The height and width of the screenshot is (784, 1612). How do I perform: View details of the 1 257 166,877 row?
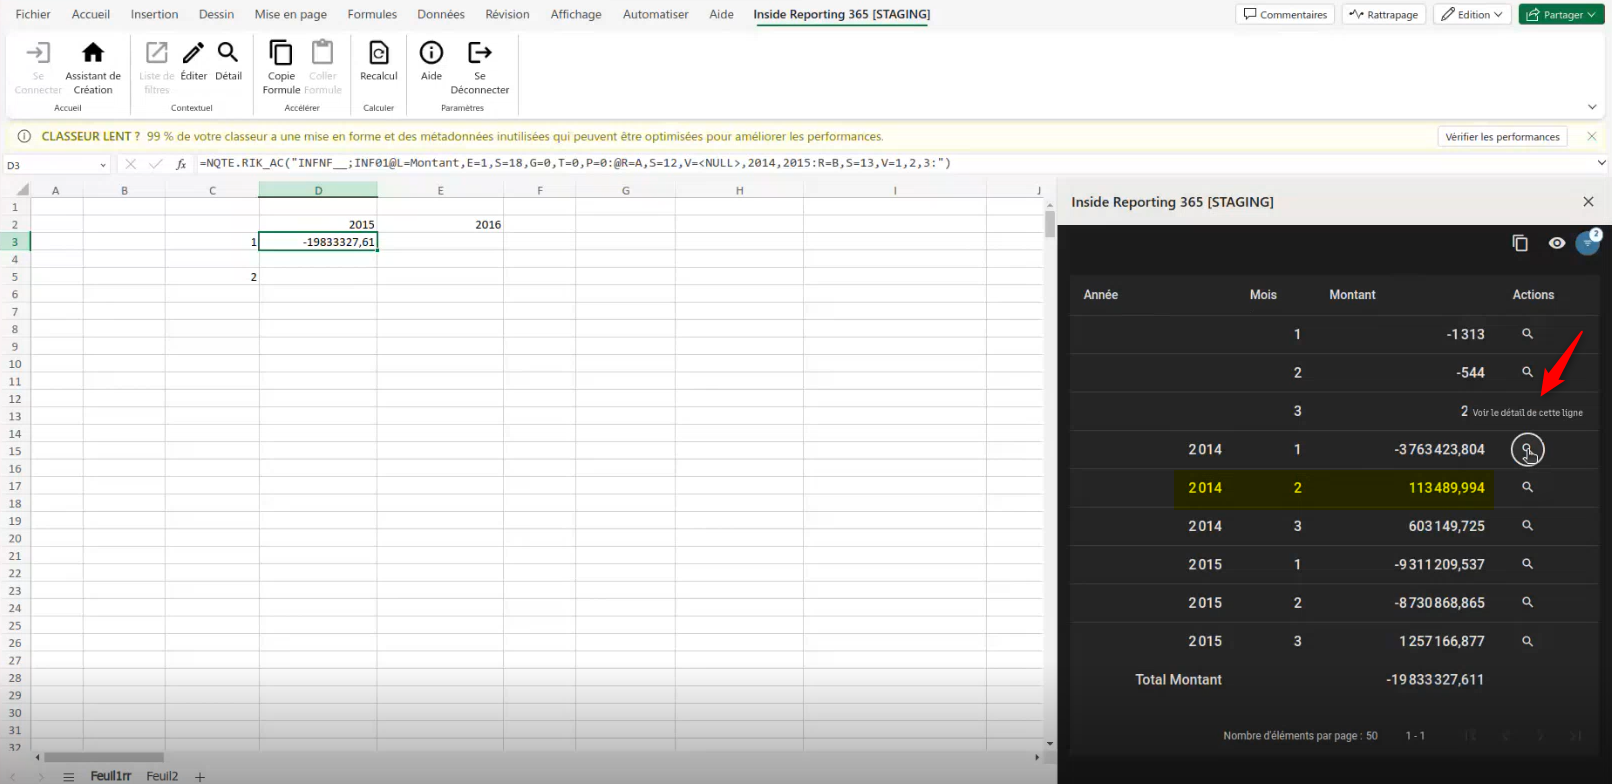1527,641
